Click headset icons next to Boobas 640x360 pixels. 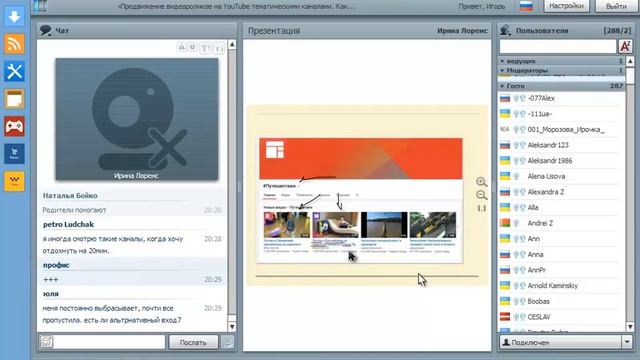(x=519, y=301)
